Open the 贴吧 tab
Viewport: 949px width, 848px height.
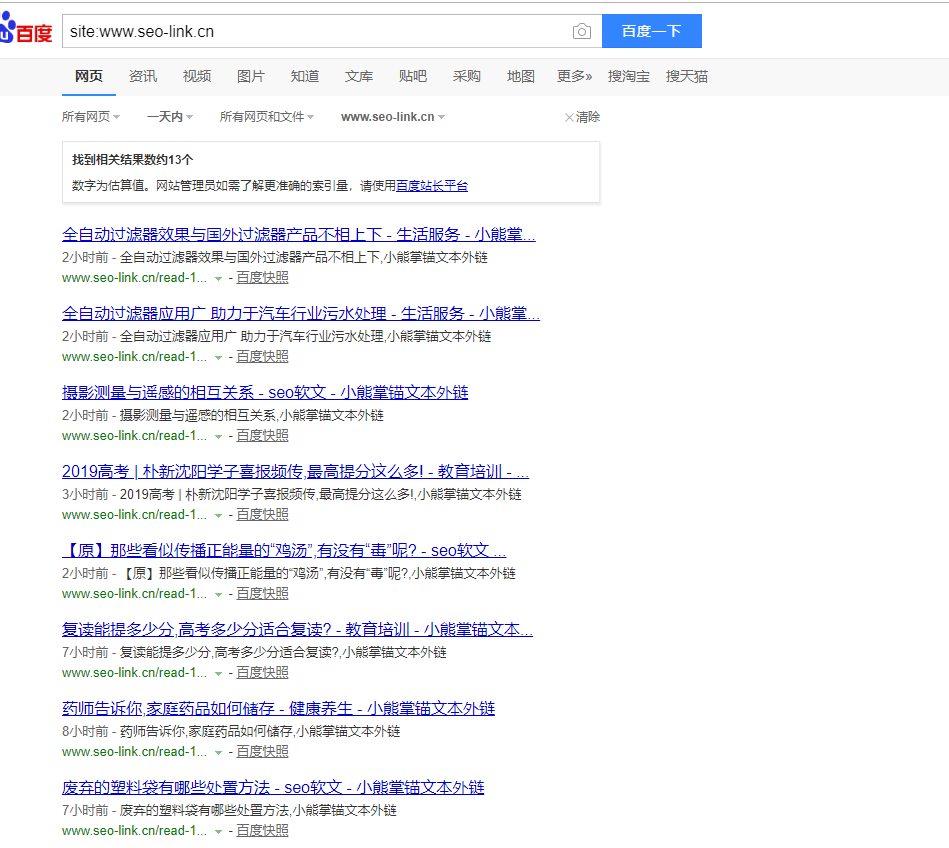413,76
